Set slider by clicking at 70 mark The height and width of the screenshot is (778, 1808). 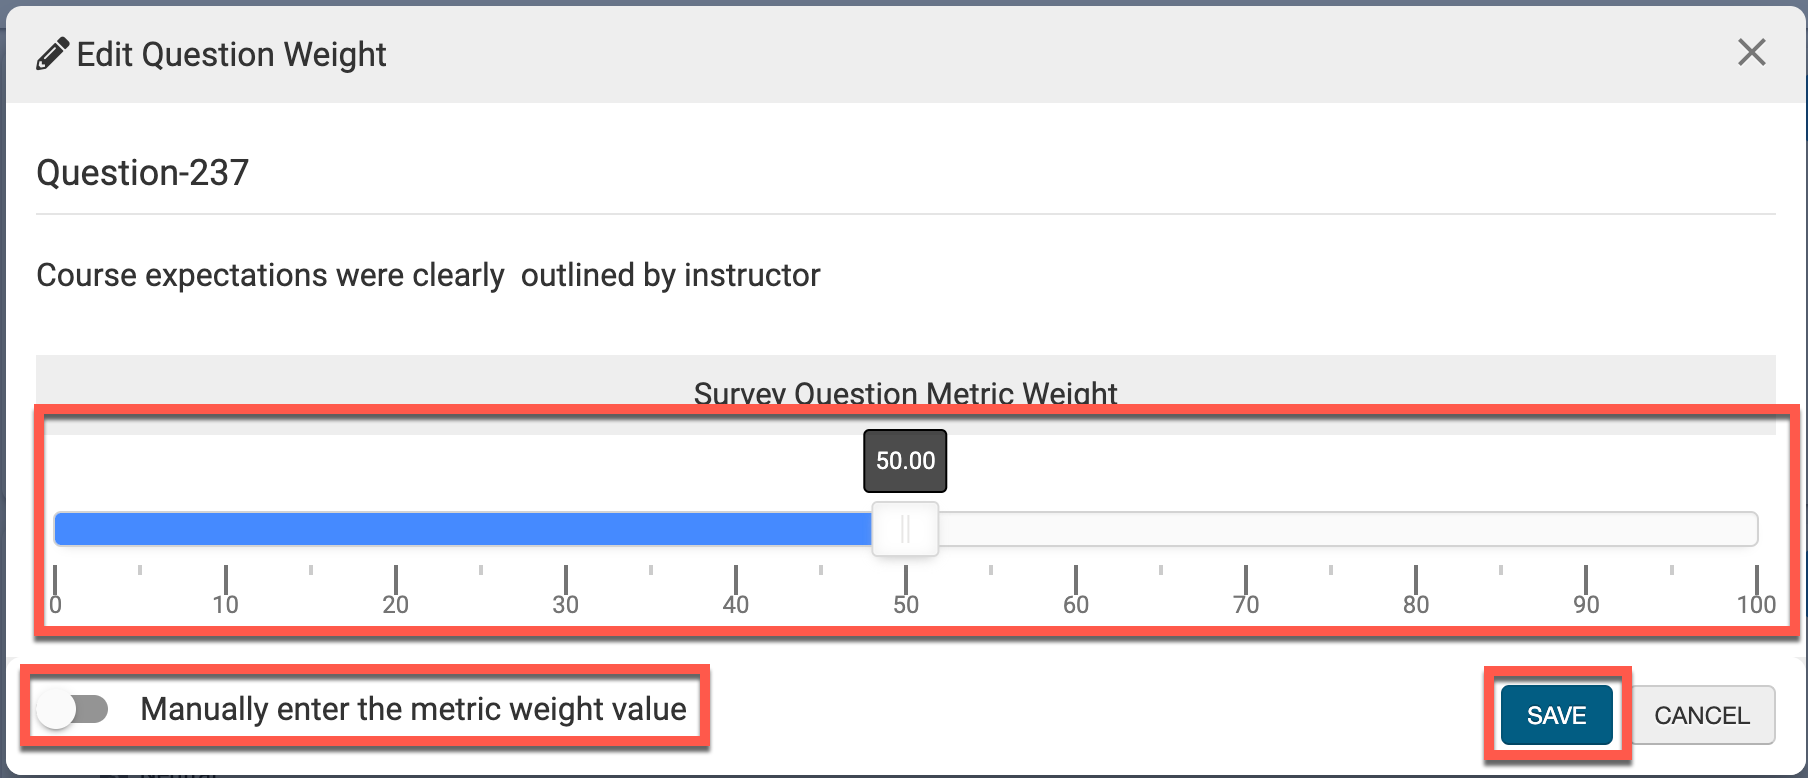click(x=1246, y=529)
